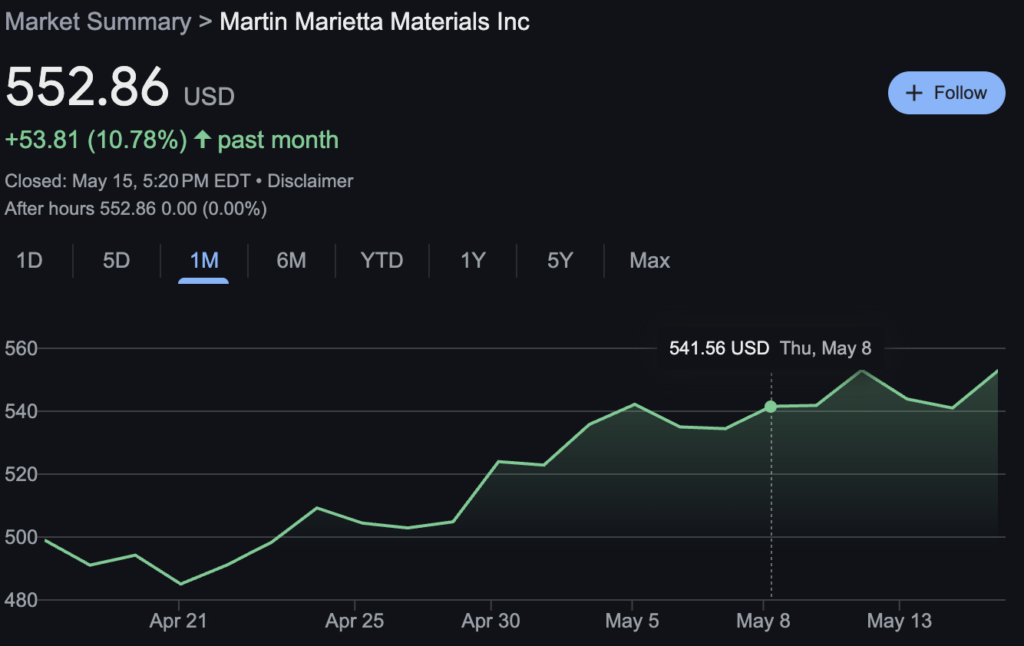Image resolution: width=1024 pixels, height=646 pixels.
Task: Click the Apr 30 axis label
Action: point(491,621)
